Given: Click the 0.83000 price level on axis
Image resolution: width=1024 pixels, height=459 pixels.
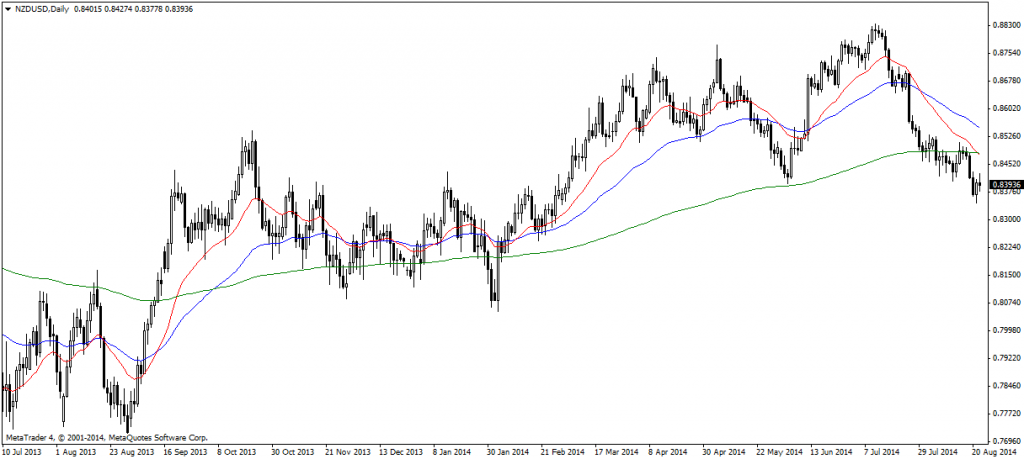Looking at the screenshot, I should [1003, 218].
